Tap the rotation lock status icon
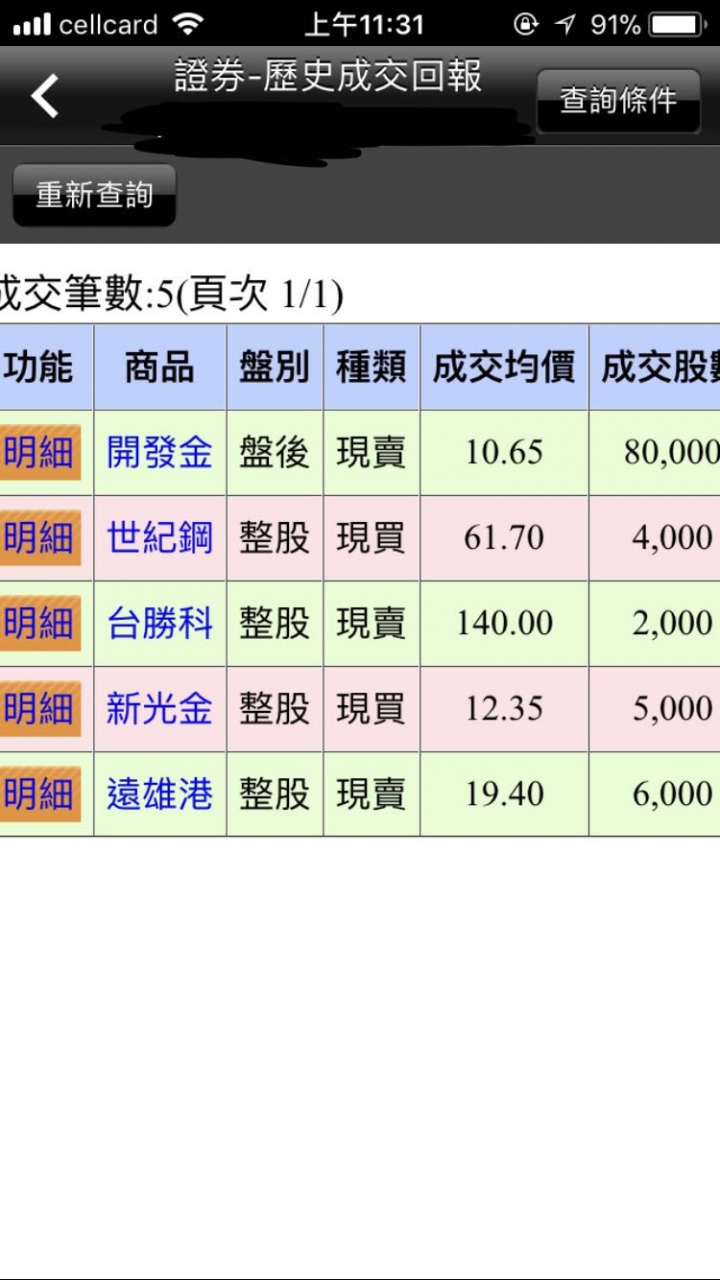The image size is (720, 1280). pyautogui.click(x=525, y=24)
